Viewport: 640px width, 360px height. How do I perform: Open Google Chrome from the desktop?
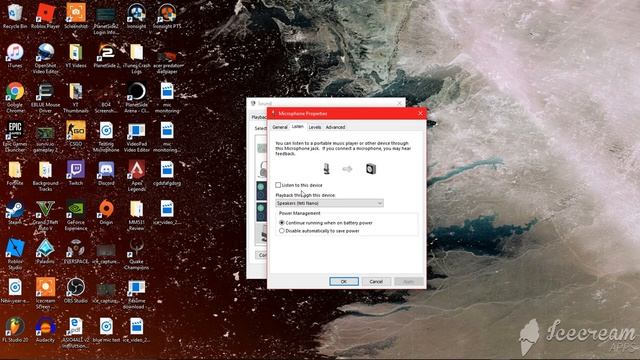15,98
